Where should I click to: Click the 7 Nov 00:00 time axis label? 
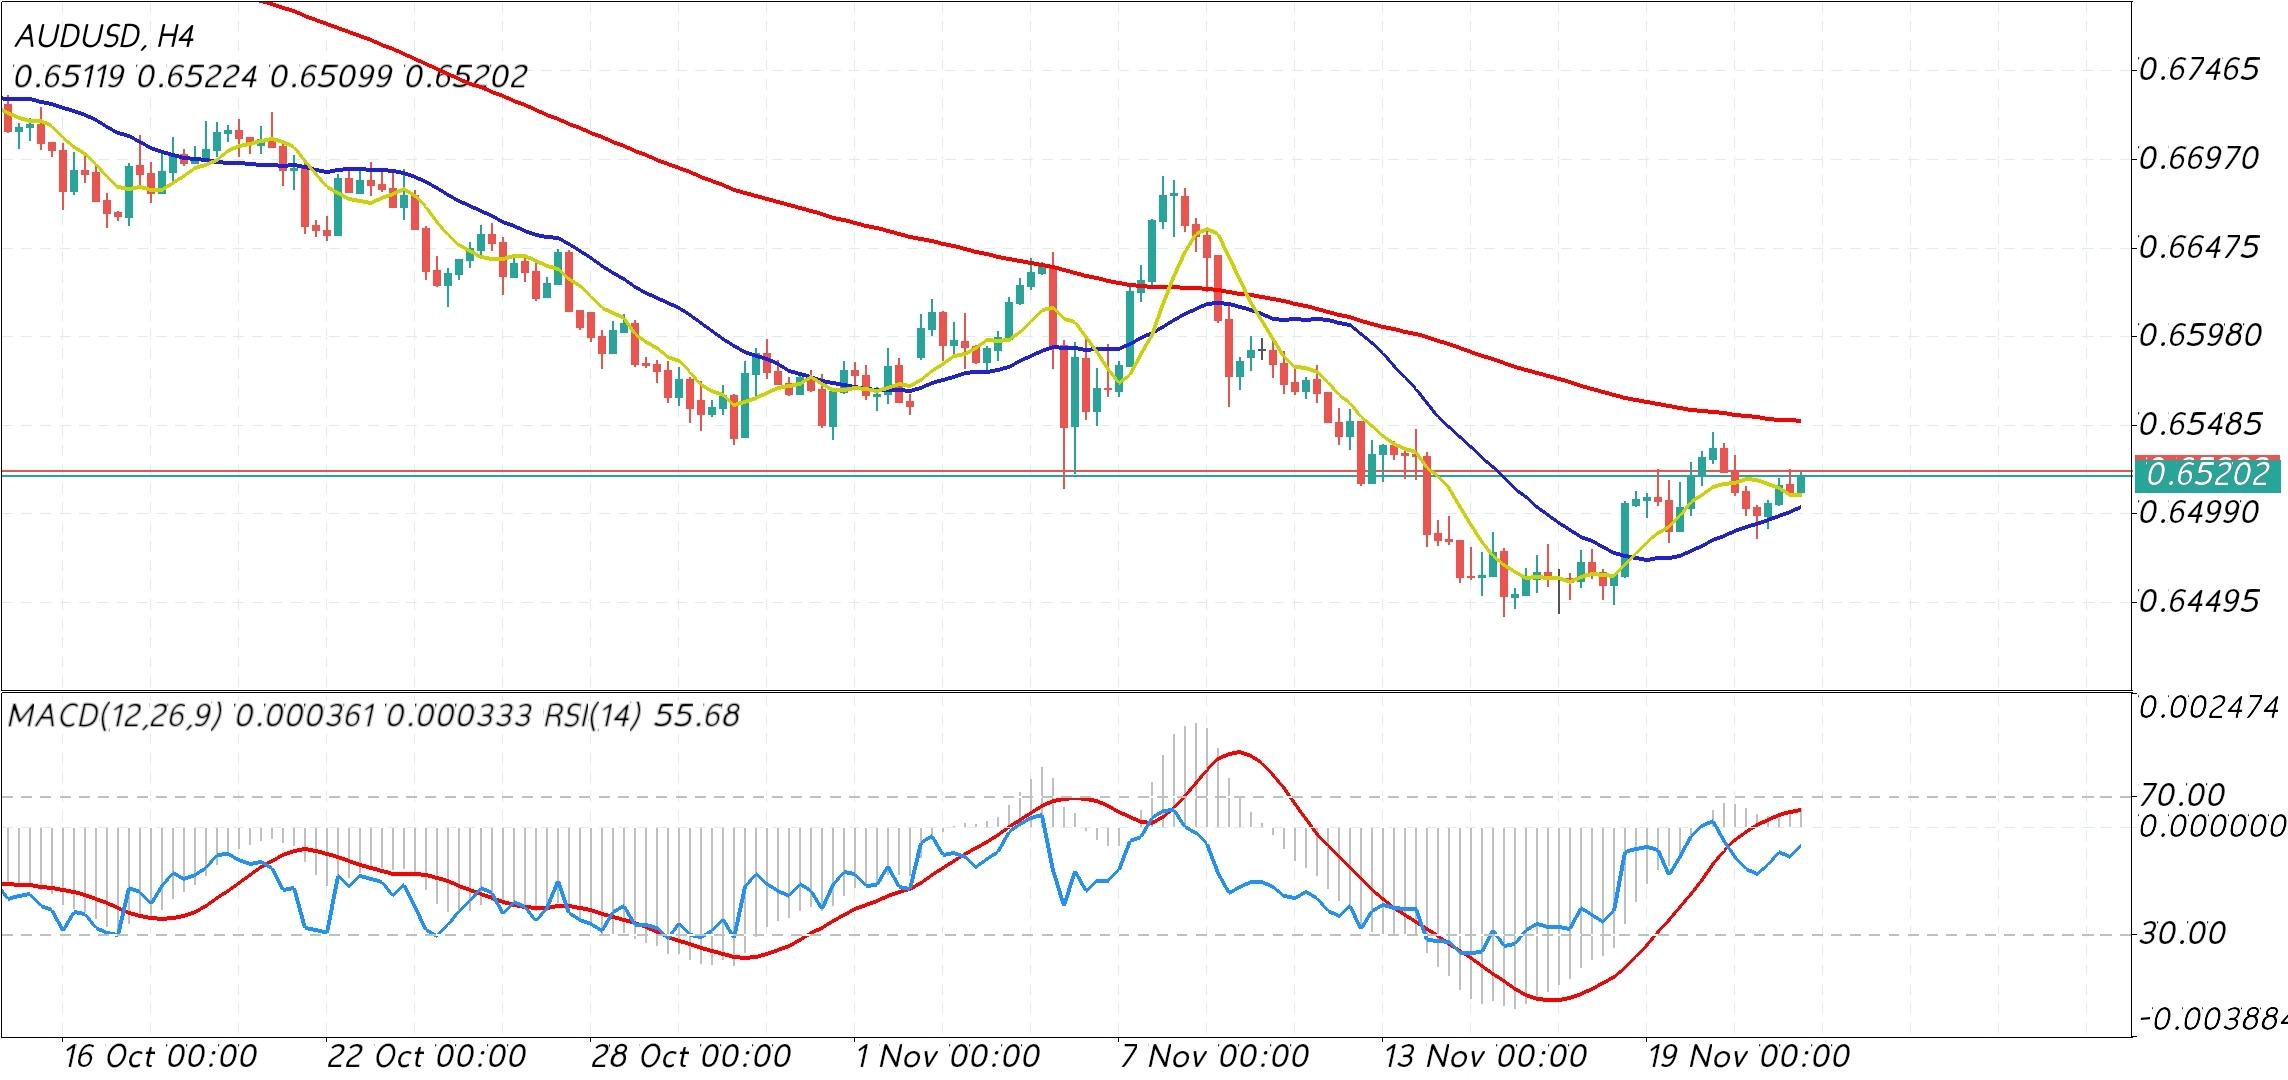click(x=1214, y=1056)
